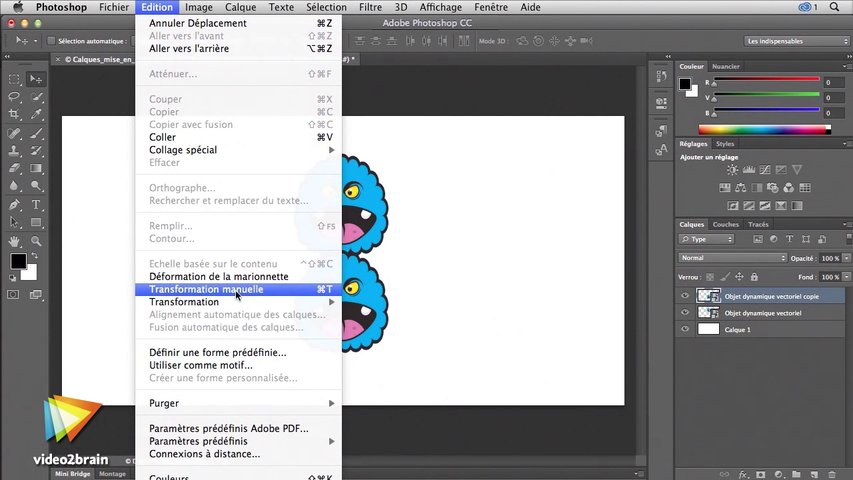Image resolution: width=853 pixels, height=480 pixels.
Task: Click the color spectrum ramp
Action: tap(764, 130)
